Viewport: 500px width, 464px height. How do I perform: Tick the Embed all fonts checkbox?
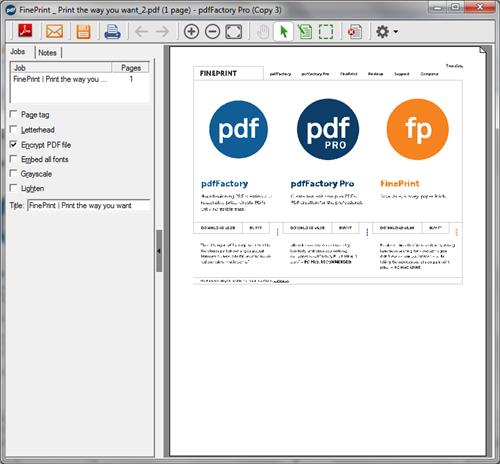coord(13,159)
